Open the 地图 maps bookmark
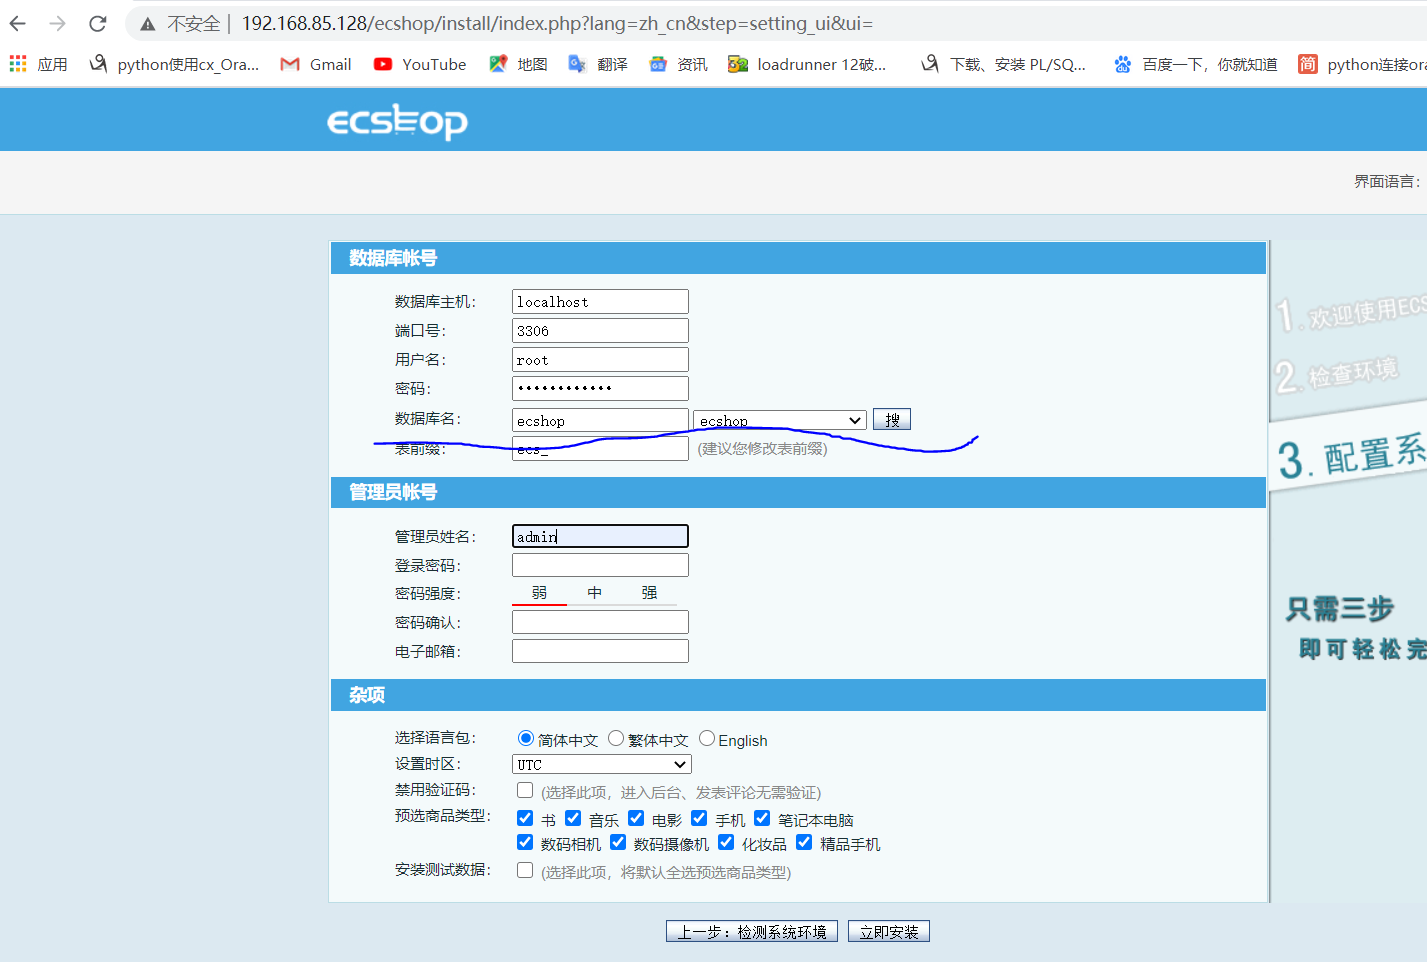The width and height of the screenshot is (1427, 962). point(517,63)
